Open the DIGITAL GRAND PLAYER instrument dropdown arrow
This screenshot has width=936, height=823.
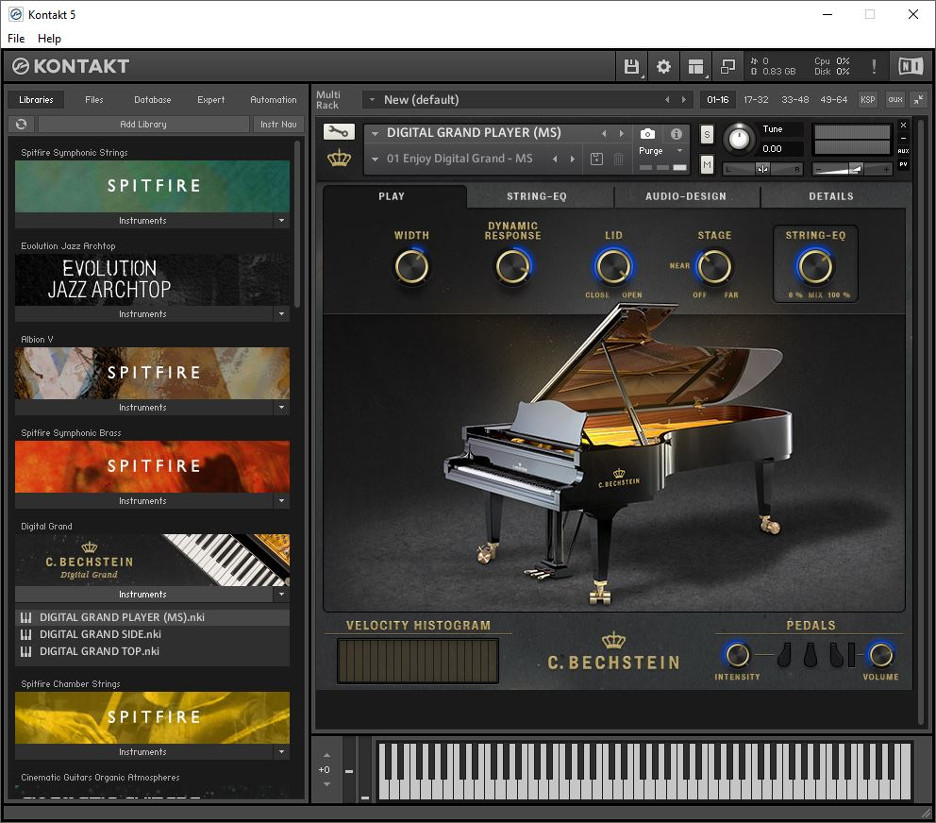point(375,133)
